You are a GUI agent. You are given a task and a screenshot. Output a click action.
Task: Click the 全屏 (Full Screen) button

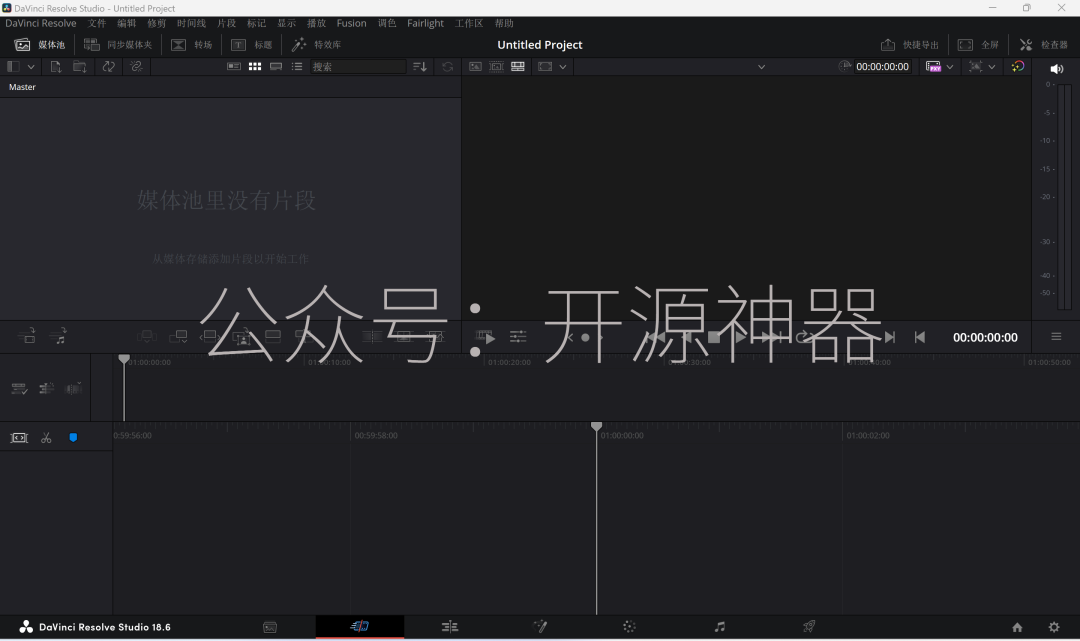tap(978, 45)
